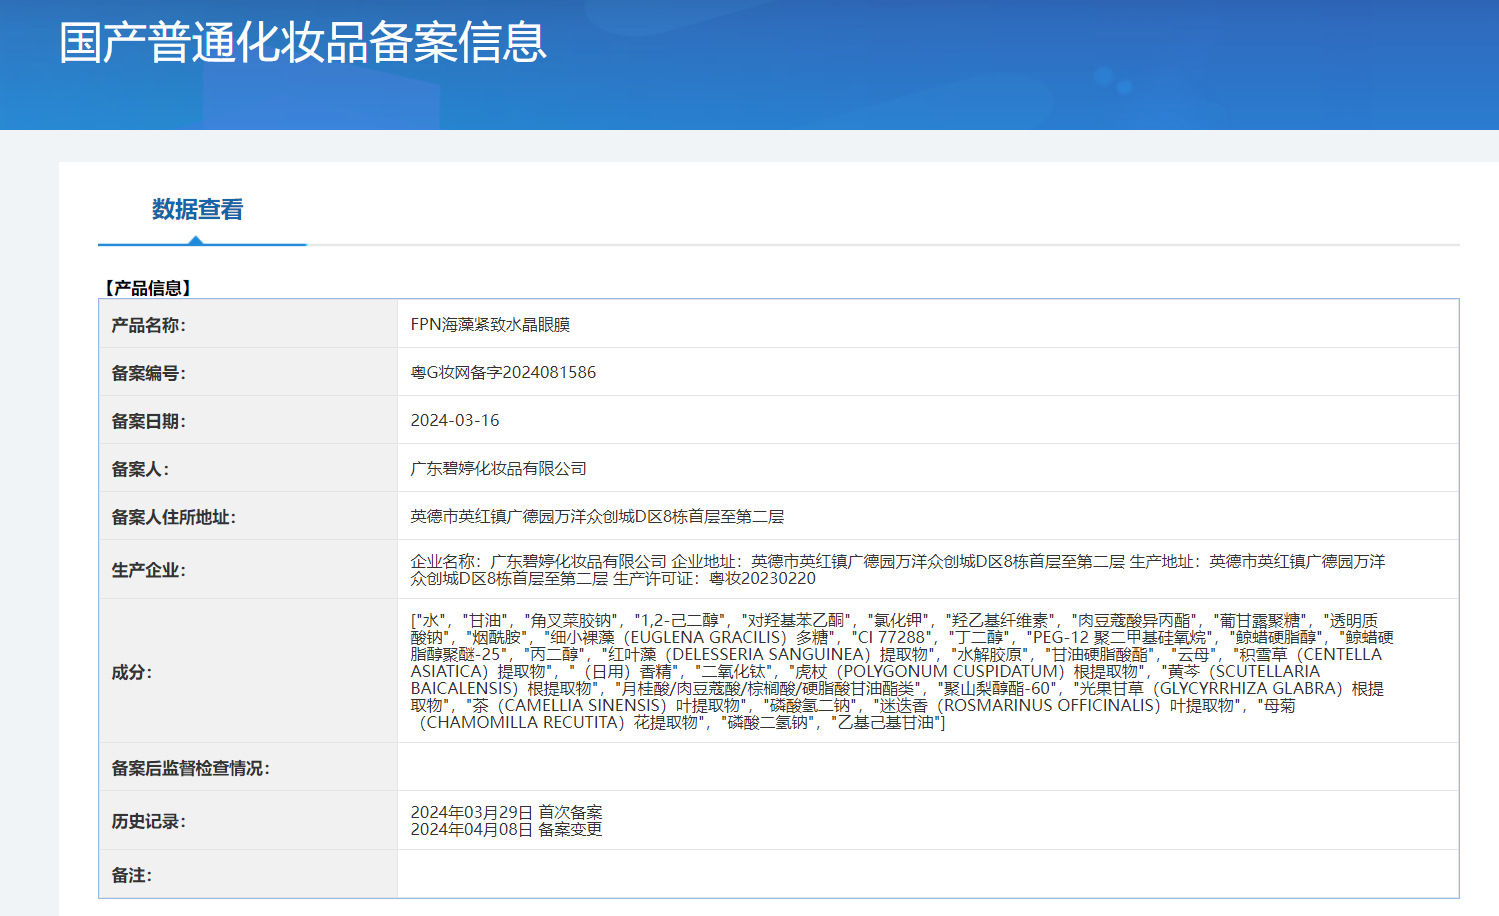This screenshot has height=916, width=1499.
Task: Select history entry 2024年04月08日 备案变更
Action: (x=506, y=830)
